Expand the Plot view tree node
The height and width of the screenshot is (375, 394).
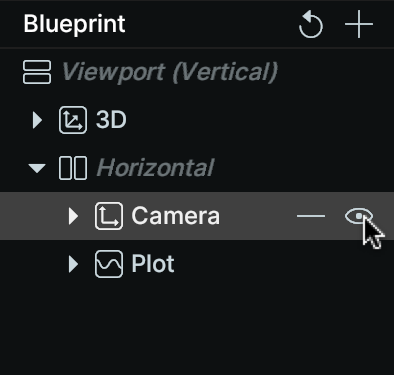pos(73,264)
